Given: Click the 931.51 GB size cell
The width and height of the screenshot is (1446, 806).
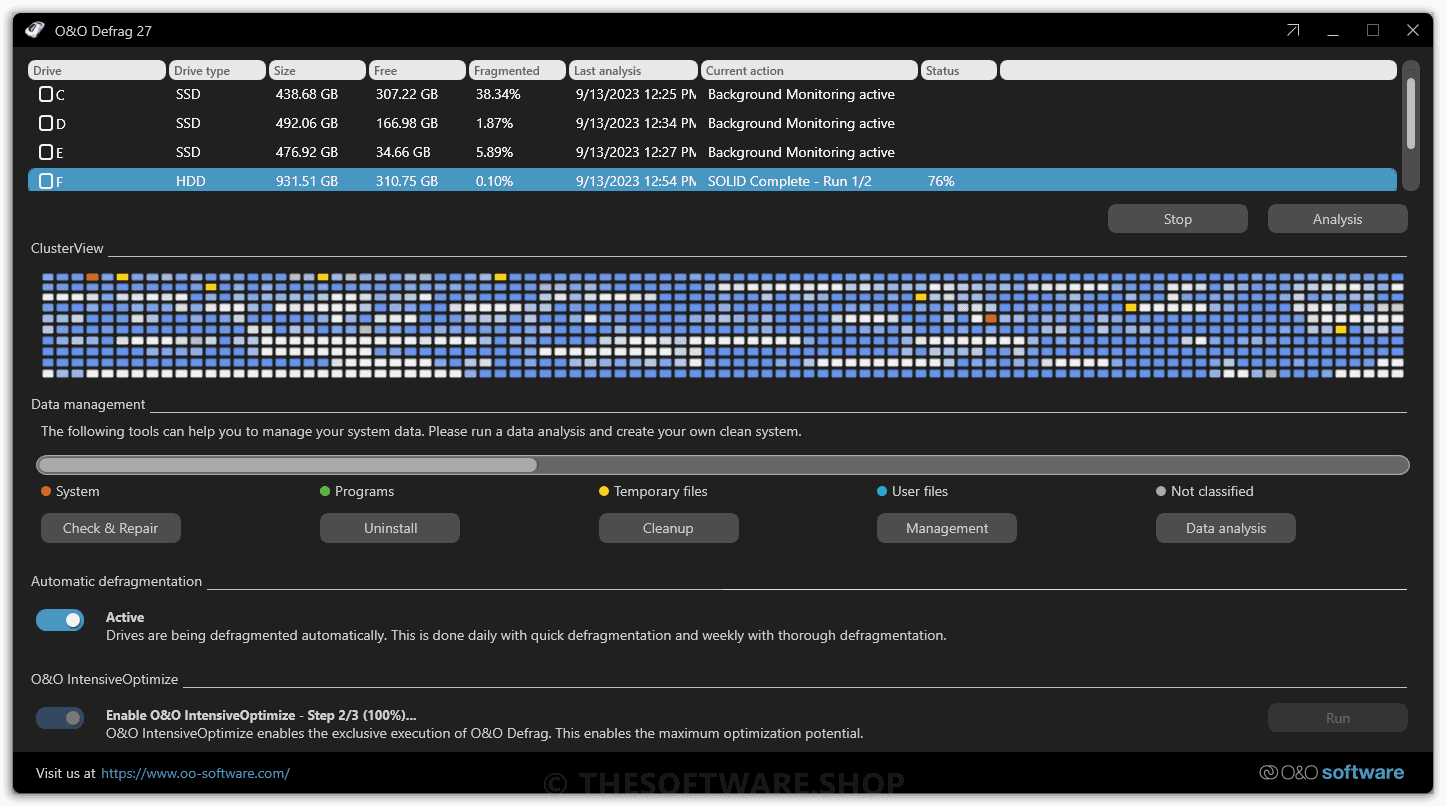Looking at the screenshot, I should pyautogui.click(x=307, y=181).
